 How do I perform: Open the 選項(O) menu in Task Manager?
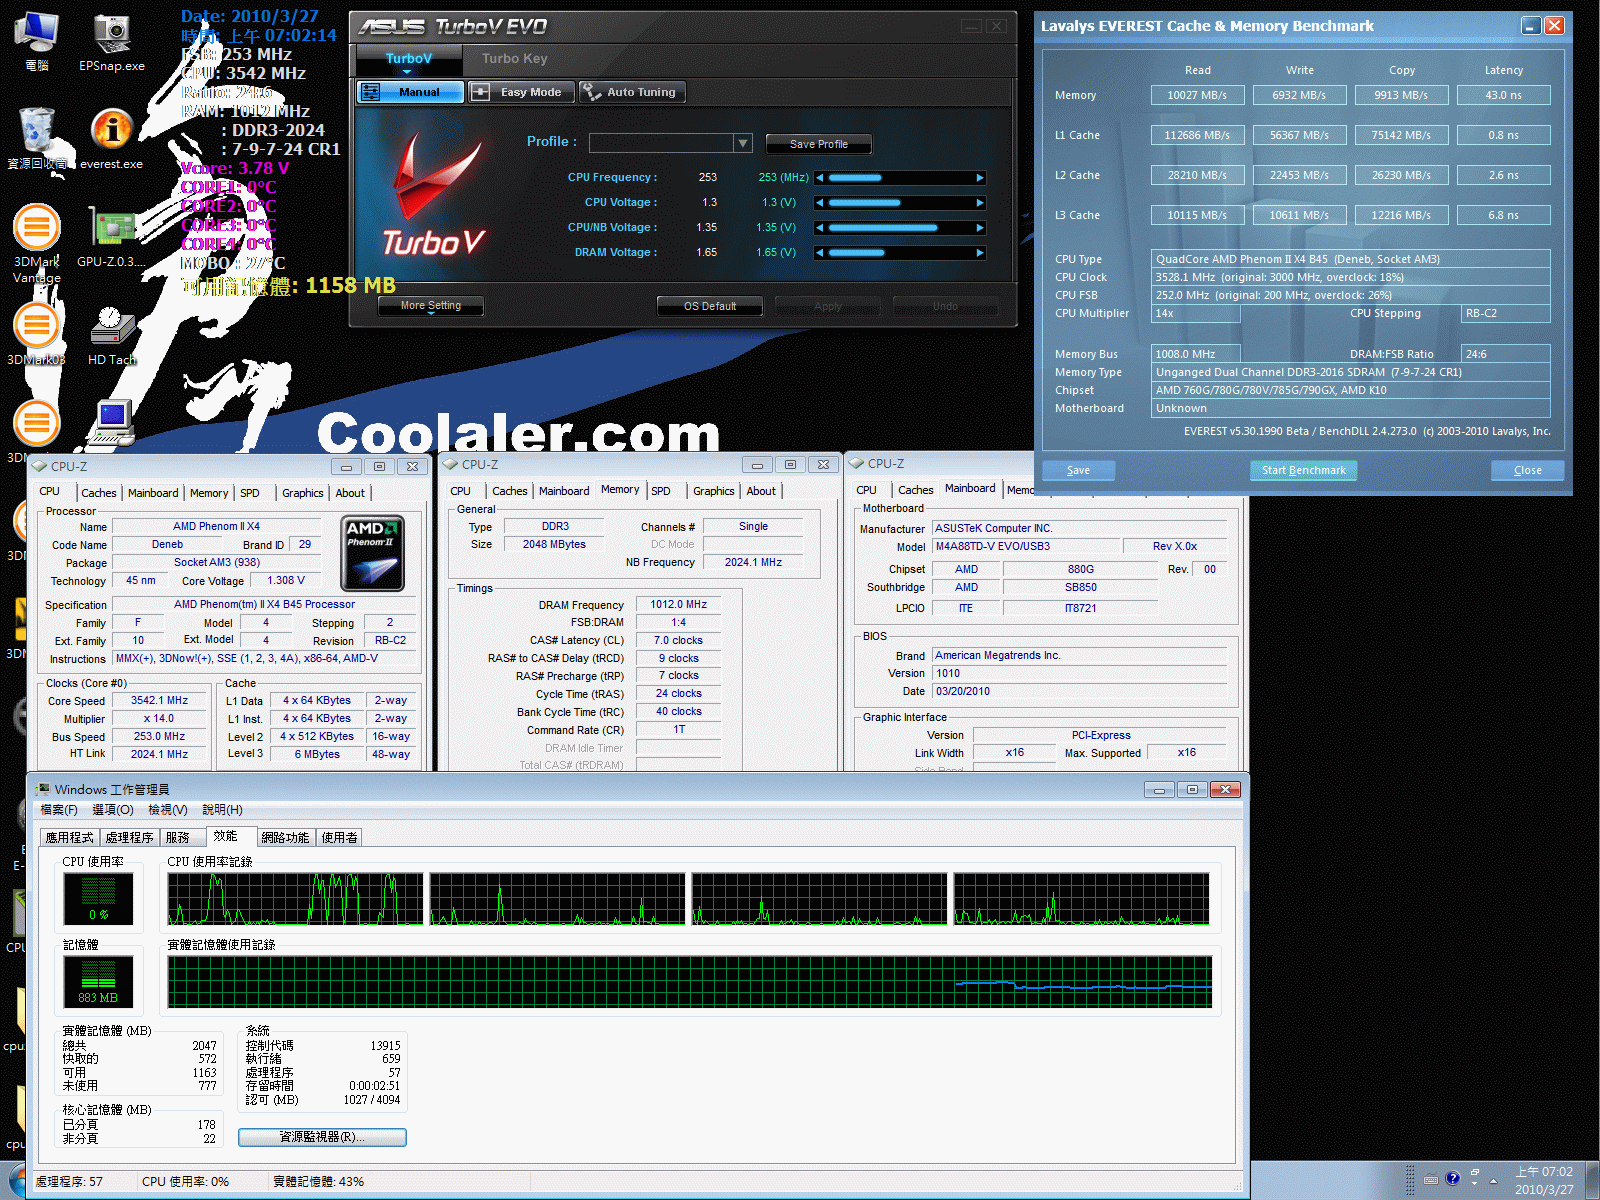pos(113,810)
